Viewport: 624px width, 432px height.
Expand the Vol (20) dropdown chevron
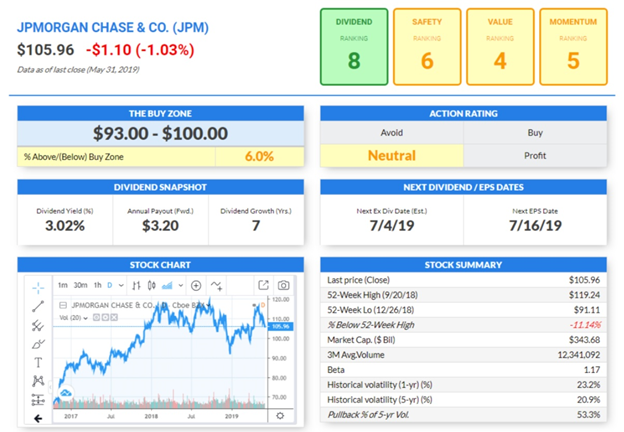click(x=86, y=318)
